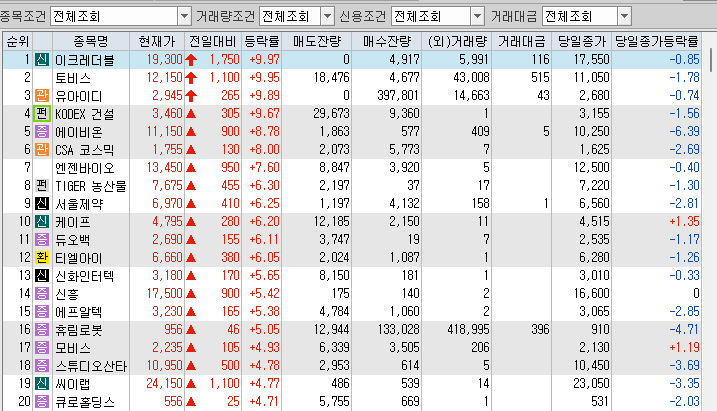Select stock name 이크레더블
Viewport: 717px width, 411px height.
(x=85, y=60)
